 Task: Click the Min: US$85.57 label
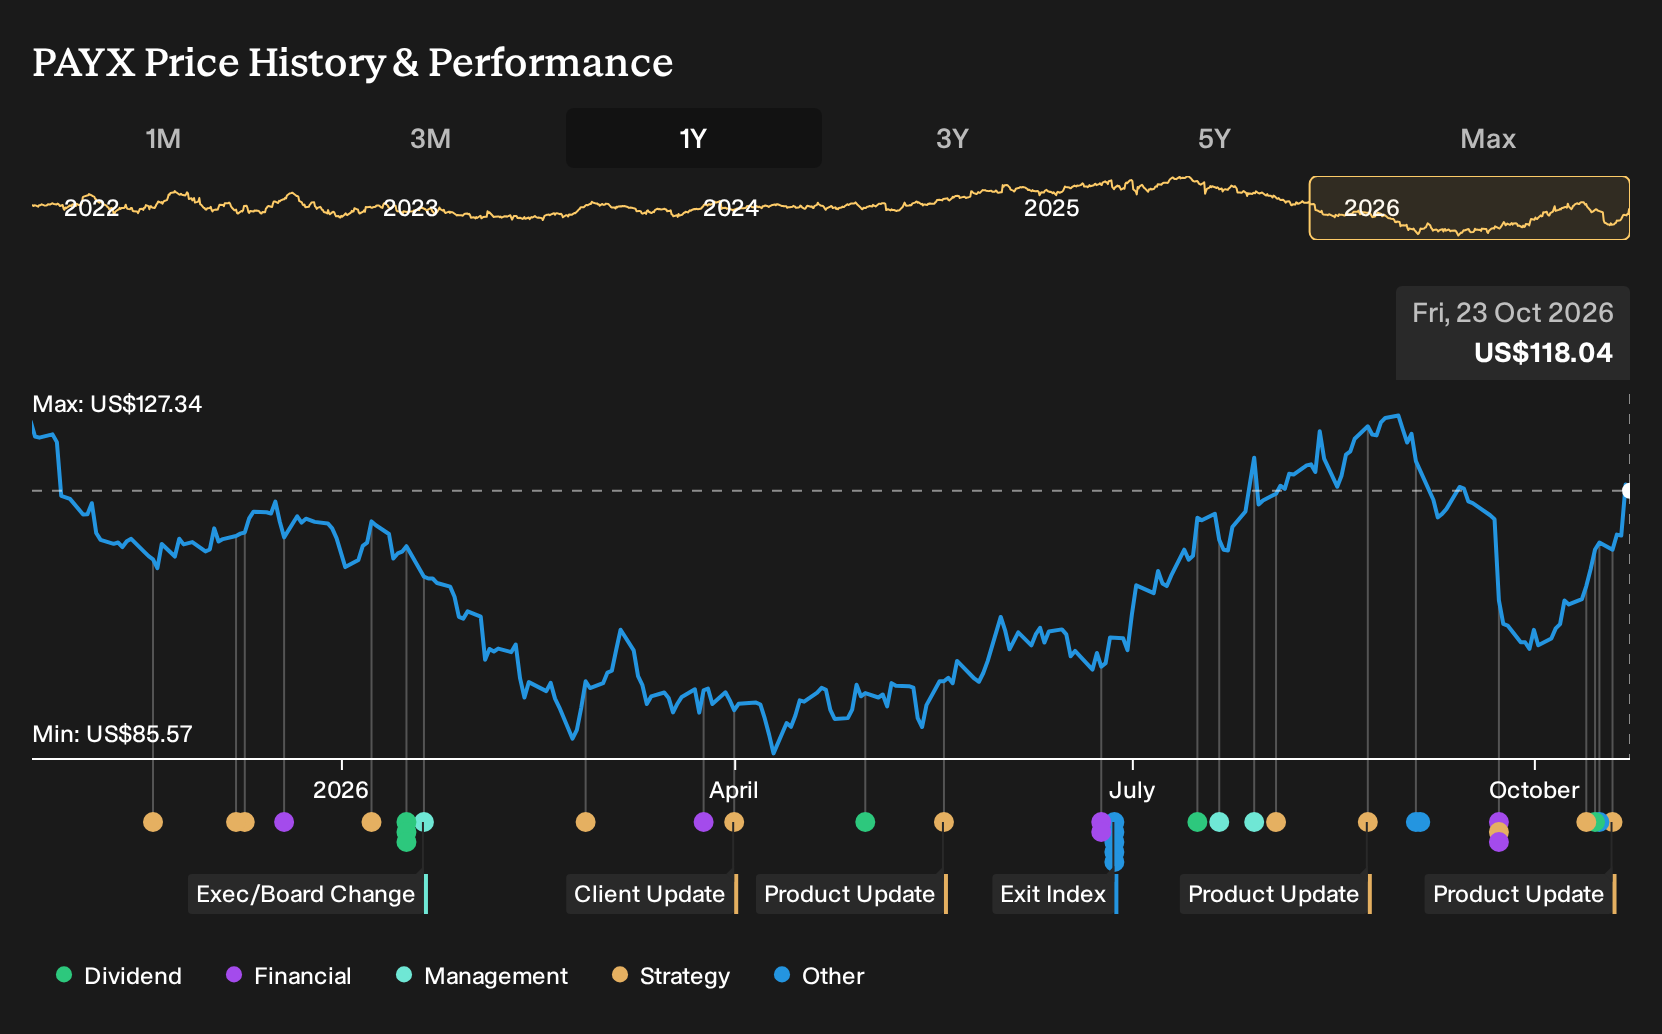[x=112, y=734]
